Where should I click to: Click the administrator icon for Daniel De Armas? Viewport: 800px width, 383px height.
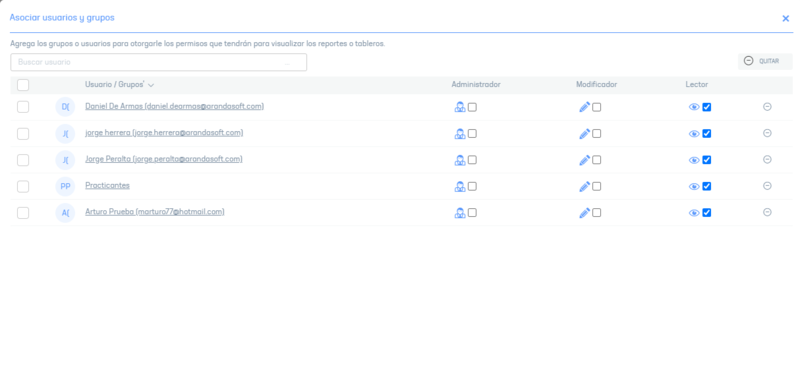460,107
